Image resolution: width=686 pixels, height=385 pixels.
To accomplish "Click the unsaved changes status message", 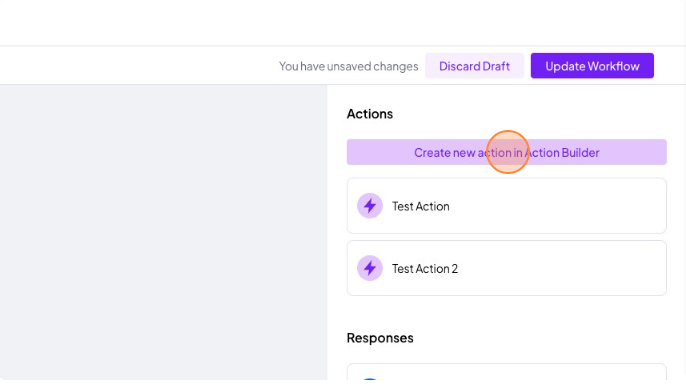I will tap(349, 66).
